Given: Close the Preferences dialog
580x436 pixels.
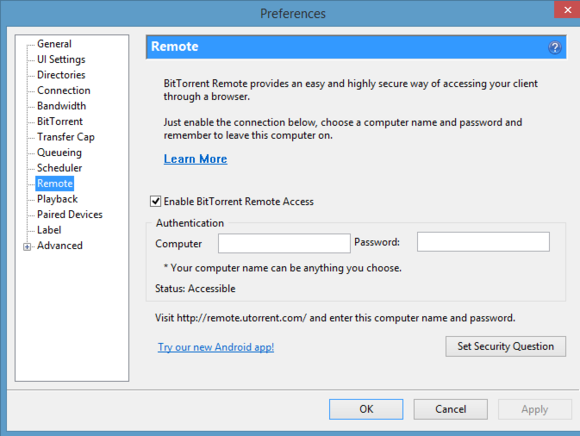Looking at the screenshot, I should (567, 10).
